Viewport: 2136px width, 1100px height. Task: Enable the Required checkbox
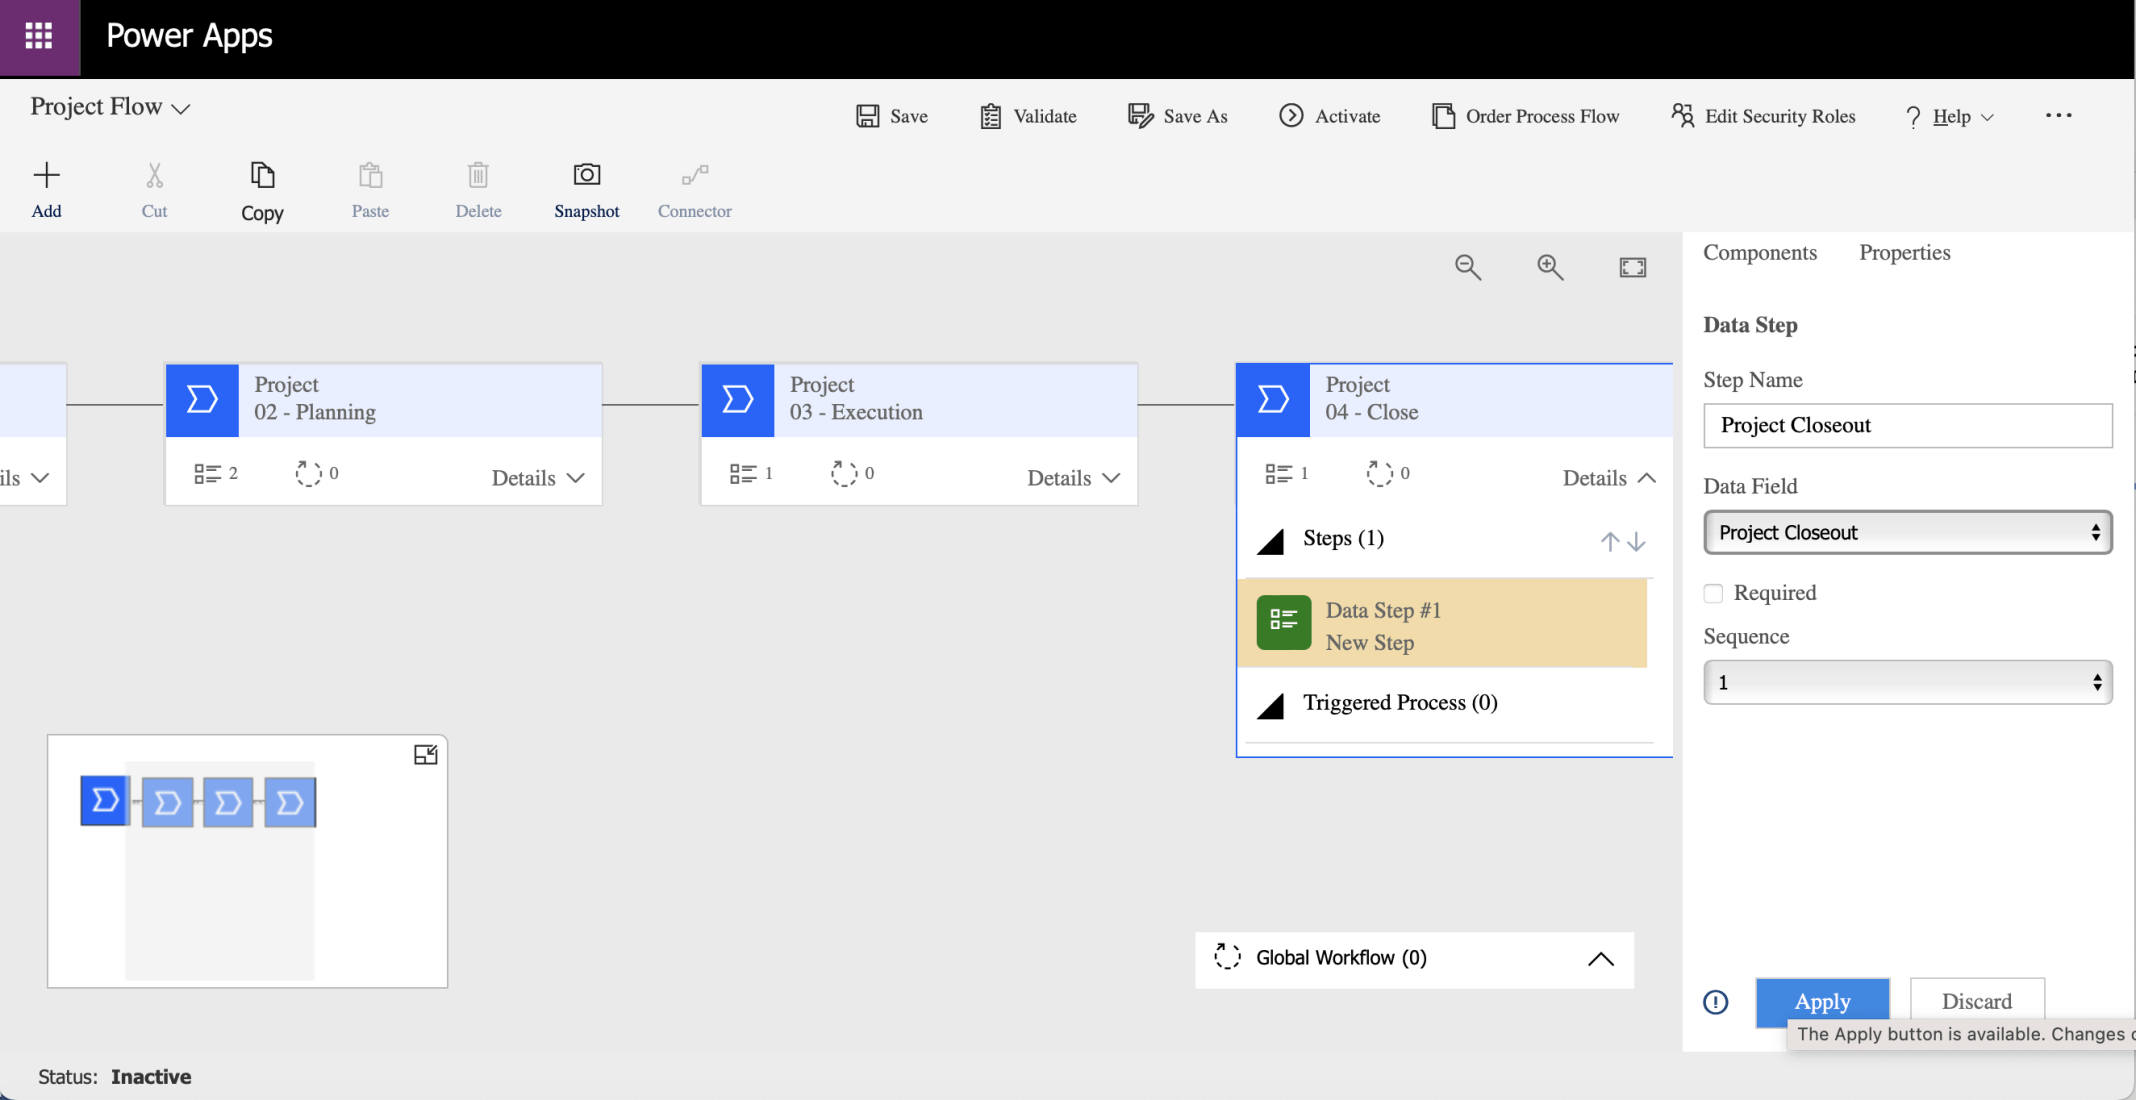(x=1714, y=593)
